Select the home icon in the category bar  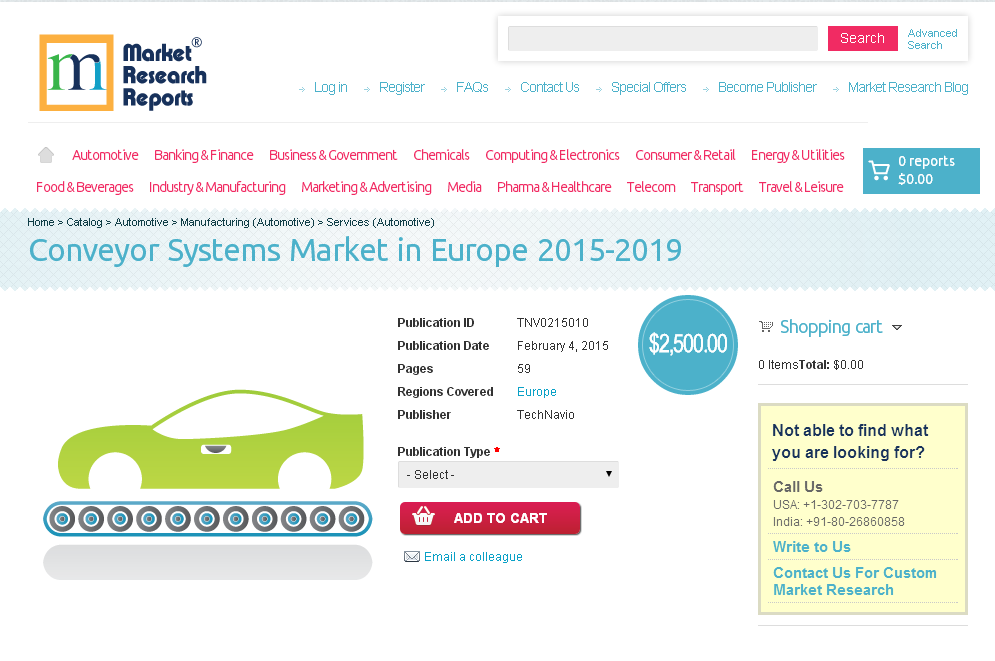point(45,155)
